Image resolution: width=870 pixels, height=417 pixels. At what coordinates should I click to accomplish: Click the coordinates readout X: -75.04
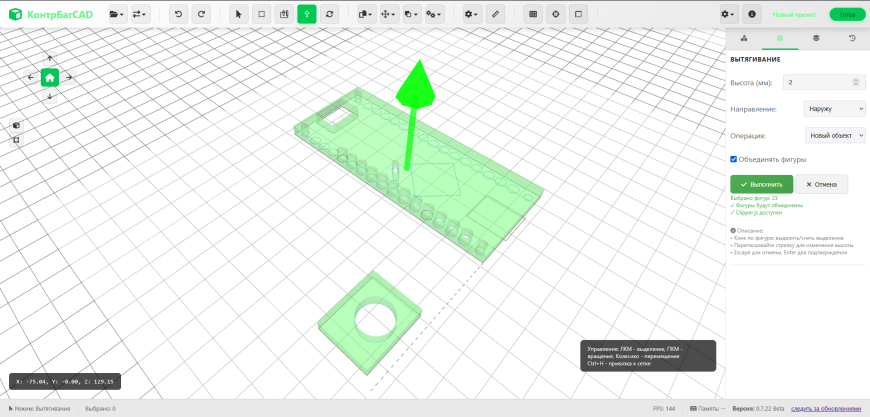(x=65, y=382)
